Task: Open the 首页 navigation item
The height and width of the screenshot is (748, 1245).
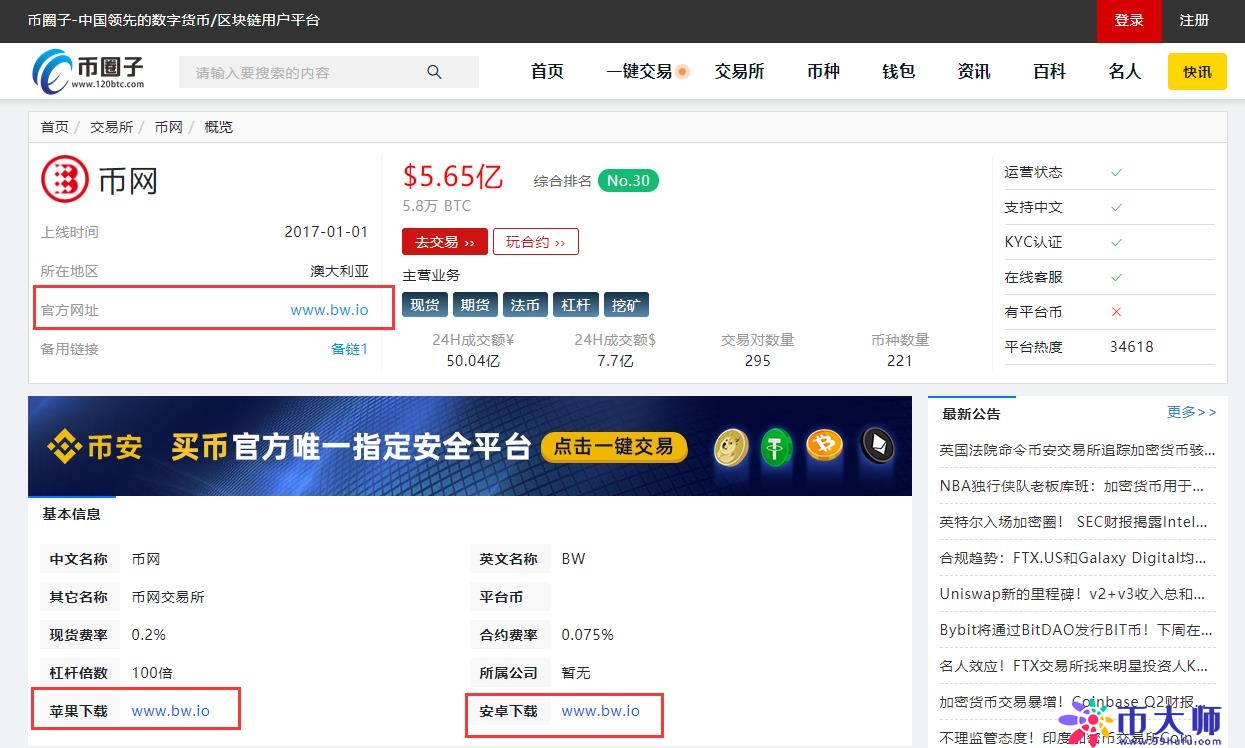Action: coord(547,72)
